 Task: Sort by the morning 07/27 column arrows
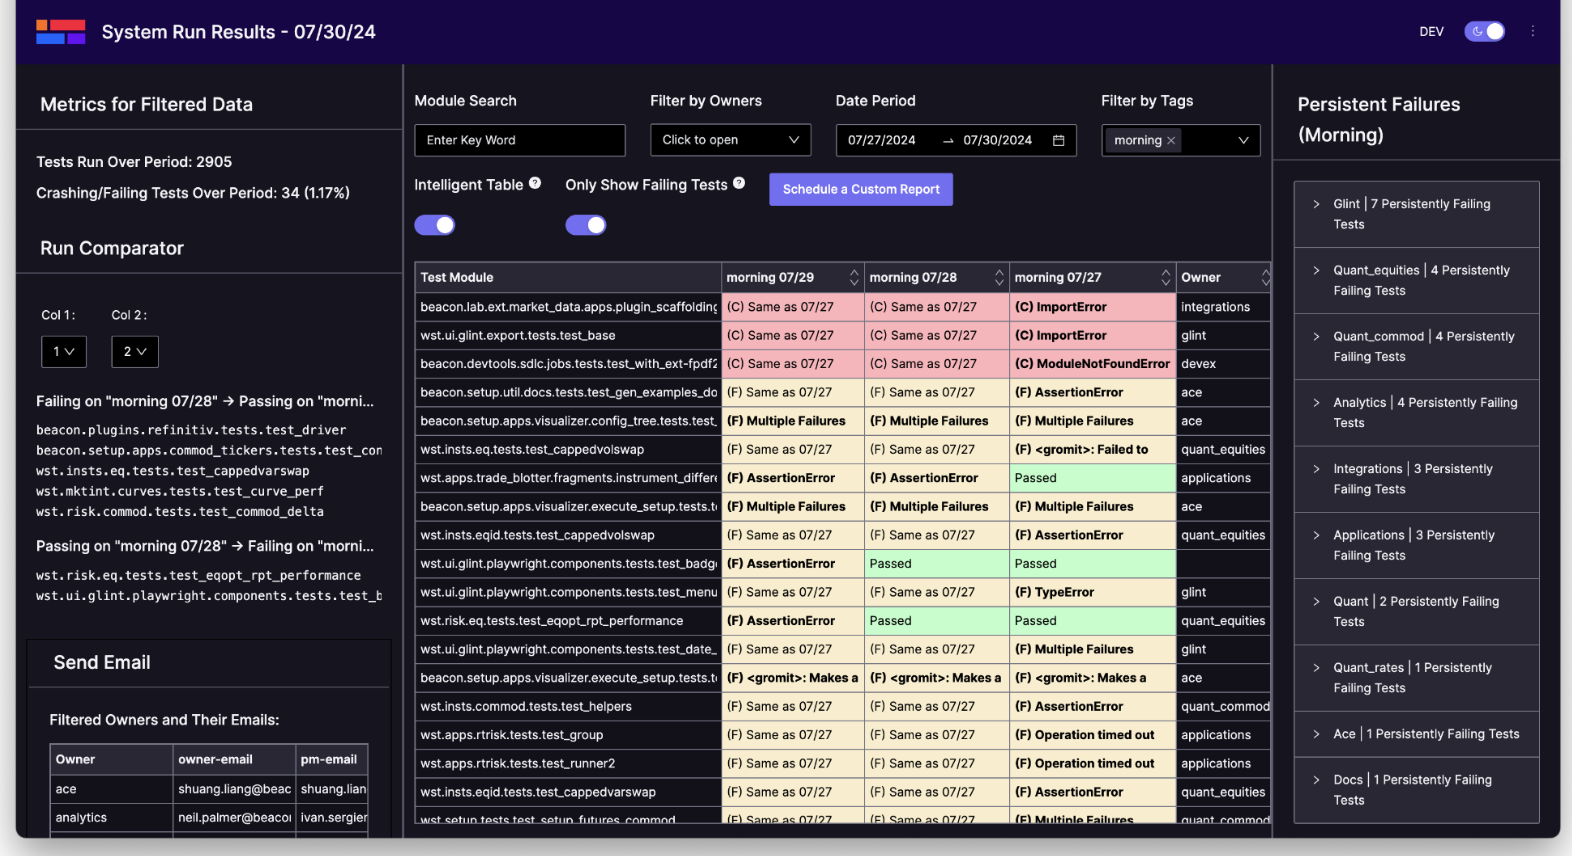click(1165, 277)
